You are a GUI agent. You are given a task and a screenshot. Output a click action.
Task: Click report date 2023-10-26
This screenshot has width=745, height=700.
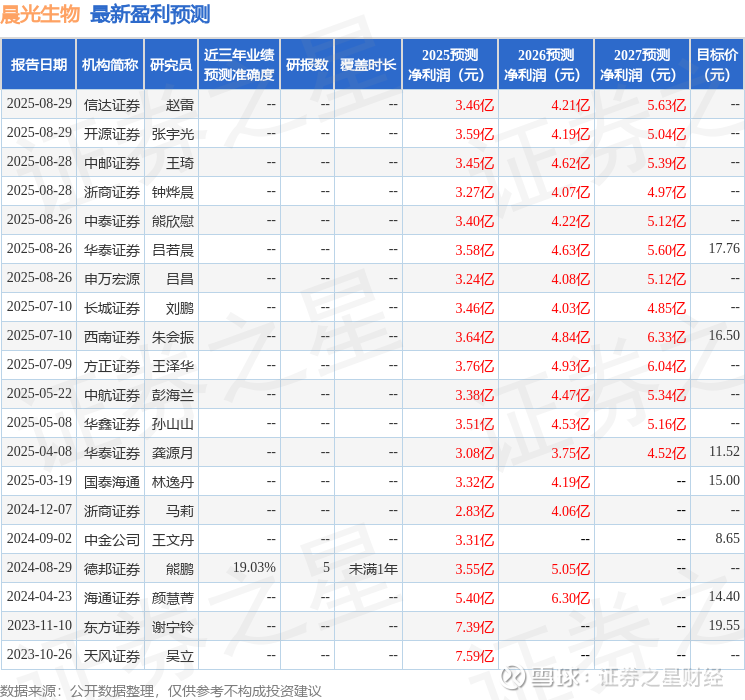[39, 654]
